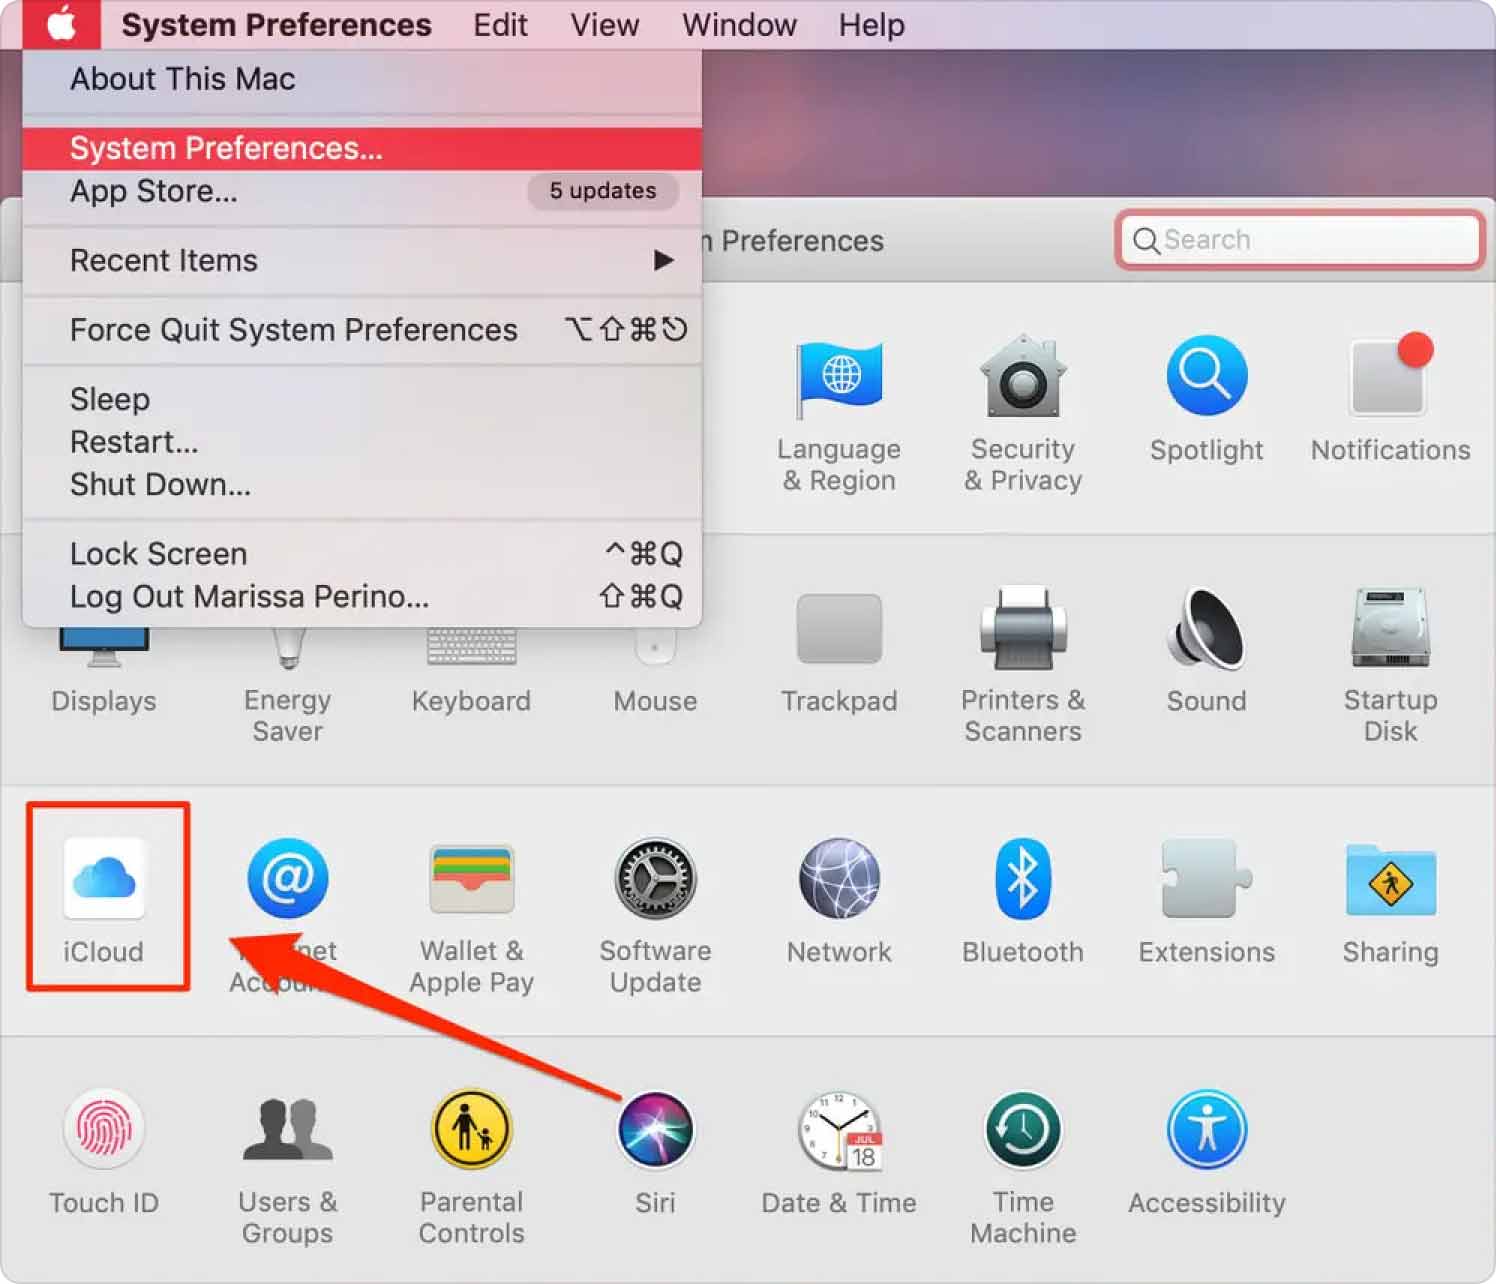Choose App Store… menu entry
The width and height of the screenshot is (1496, 1284).
click(x=362, y=191)
